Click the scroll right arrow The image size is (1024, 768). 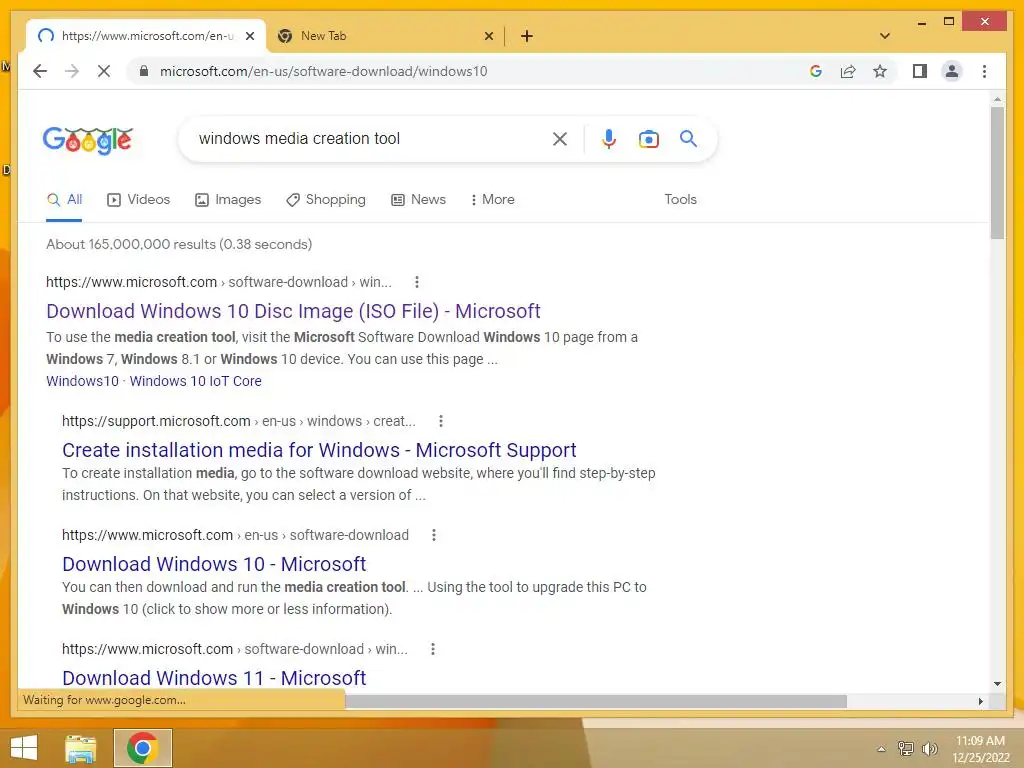point(980,701)
